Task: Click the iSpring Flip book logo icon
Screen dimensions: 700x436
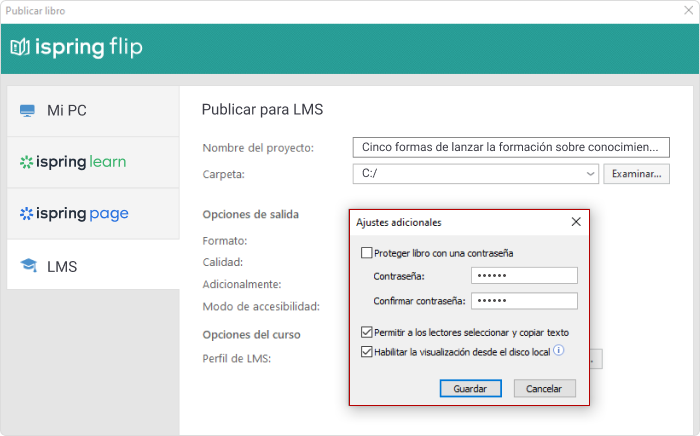Action: (x=20, y=47)
